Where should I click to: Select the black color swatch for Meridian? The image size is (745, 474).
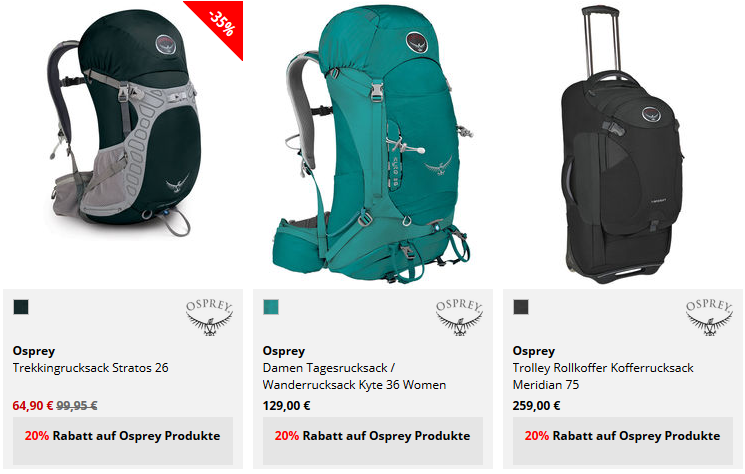pos(521,307)
